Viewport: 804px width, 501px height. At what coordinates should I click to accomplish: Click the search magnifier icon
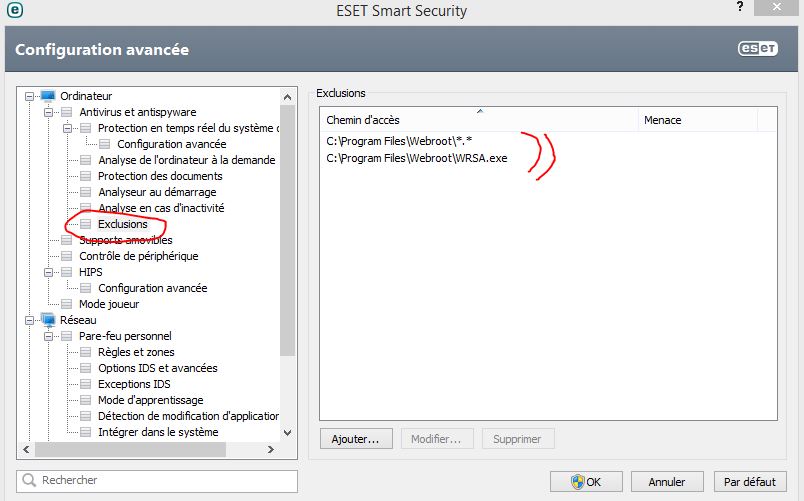coord(29,481)
